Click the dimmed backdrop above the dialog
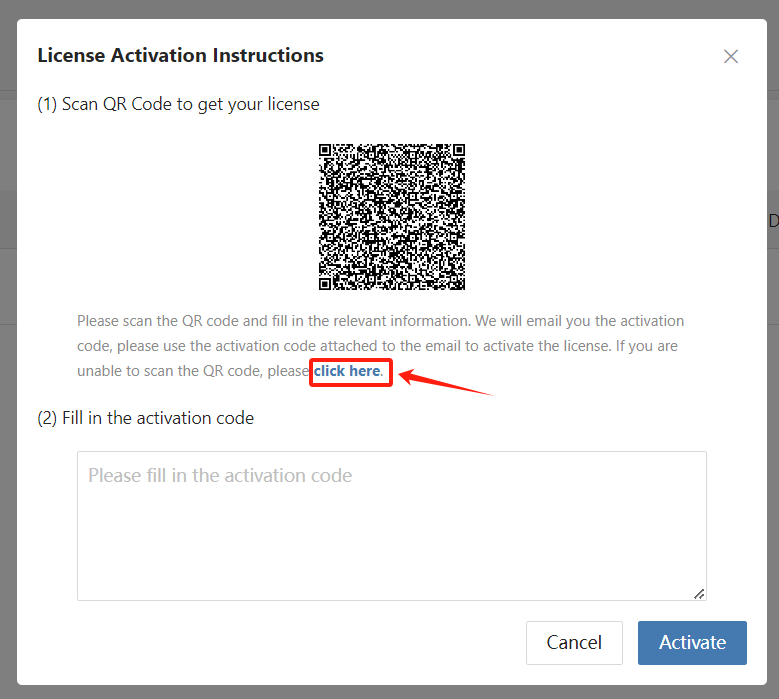 coord(390,9)
